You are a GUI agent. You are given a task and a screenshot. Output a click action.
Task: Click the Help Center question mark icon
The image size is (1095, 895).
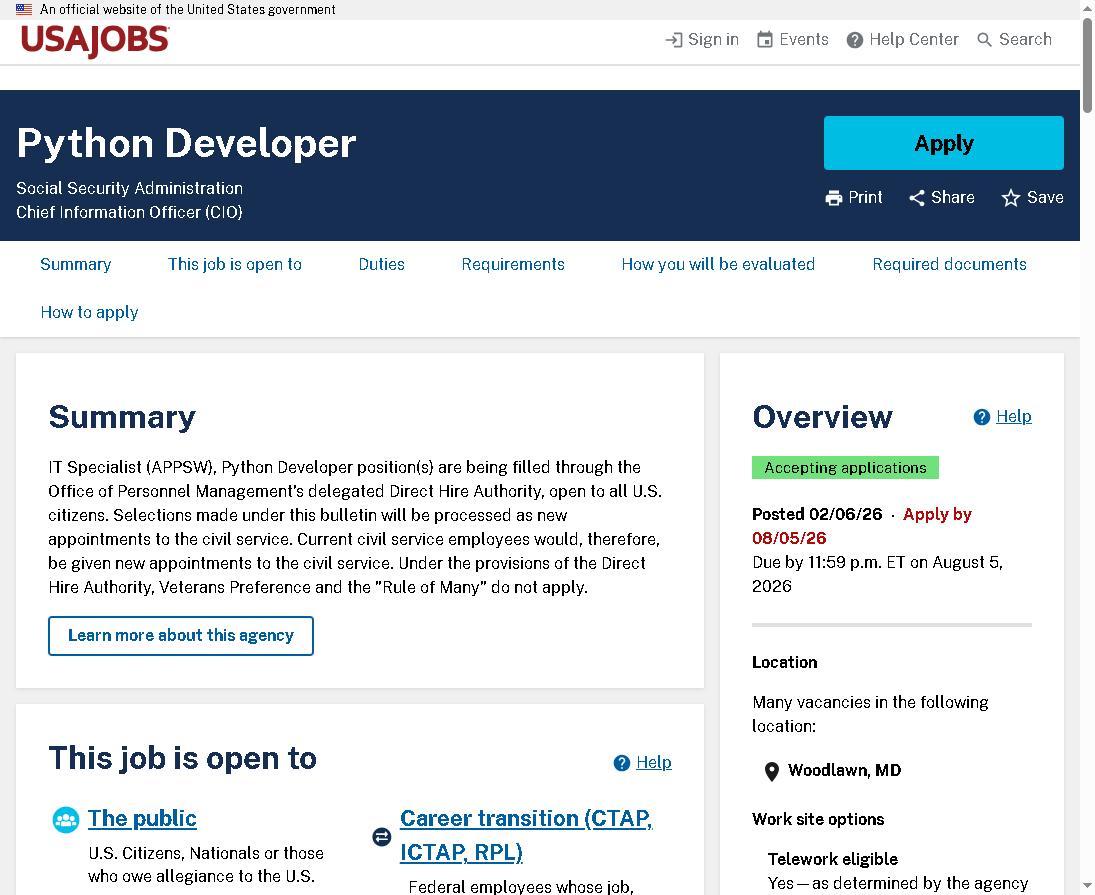(x=855, y=40)
